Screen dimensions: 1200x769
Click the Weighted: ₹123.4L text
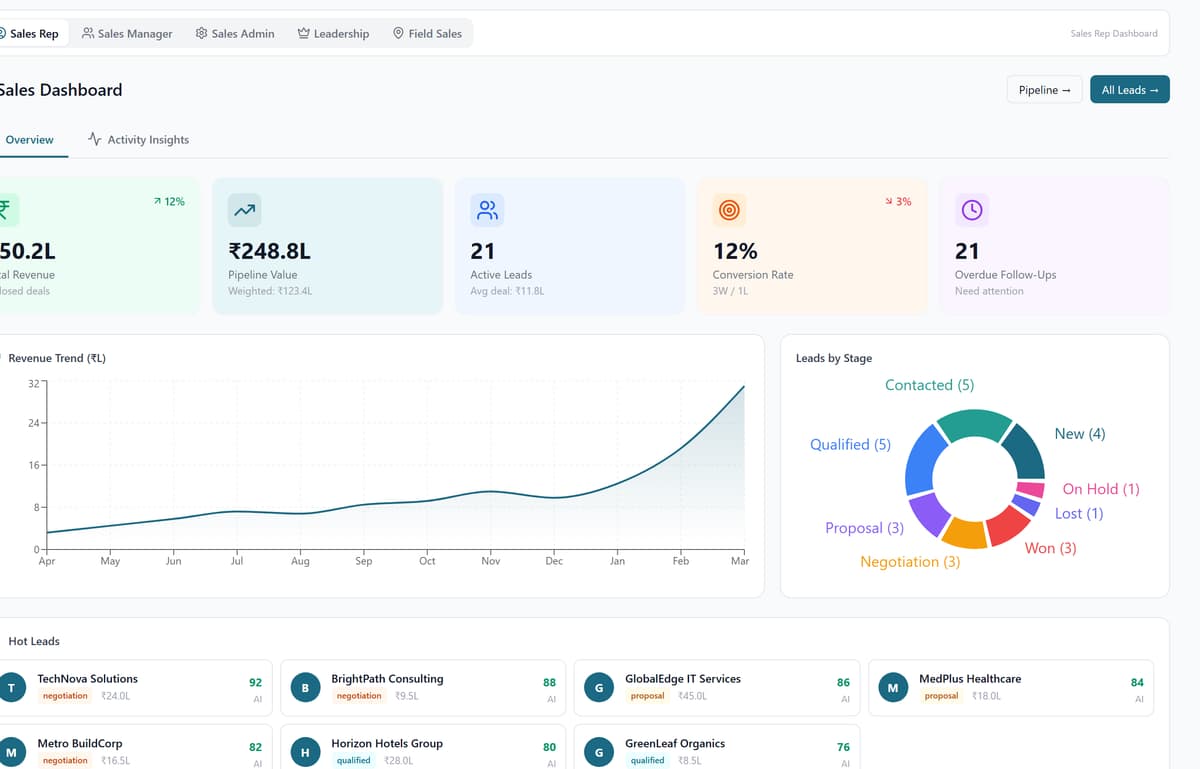point(270,291)
